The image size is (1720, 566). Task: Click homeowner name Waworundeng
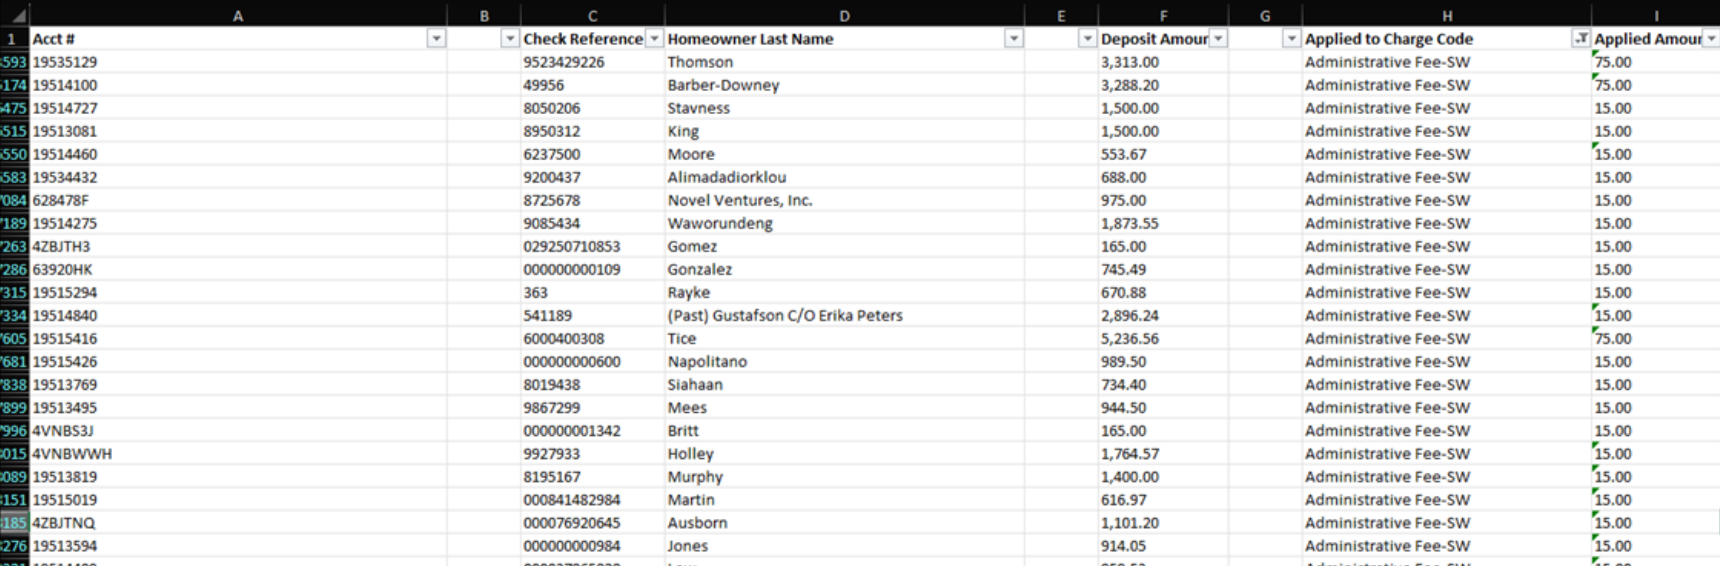pyautogui.click(x=720, y=223)
